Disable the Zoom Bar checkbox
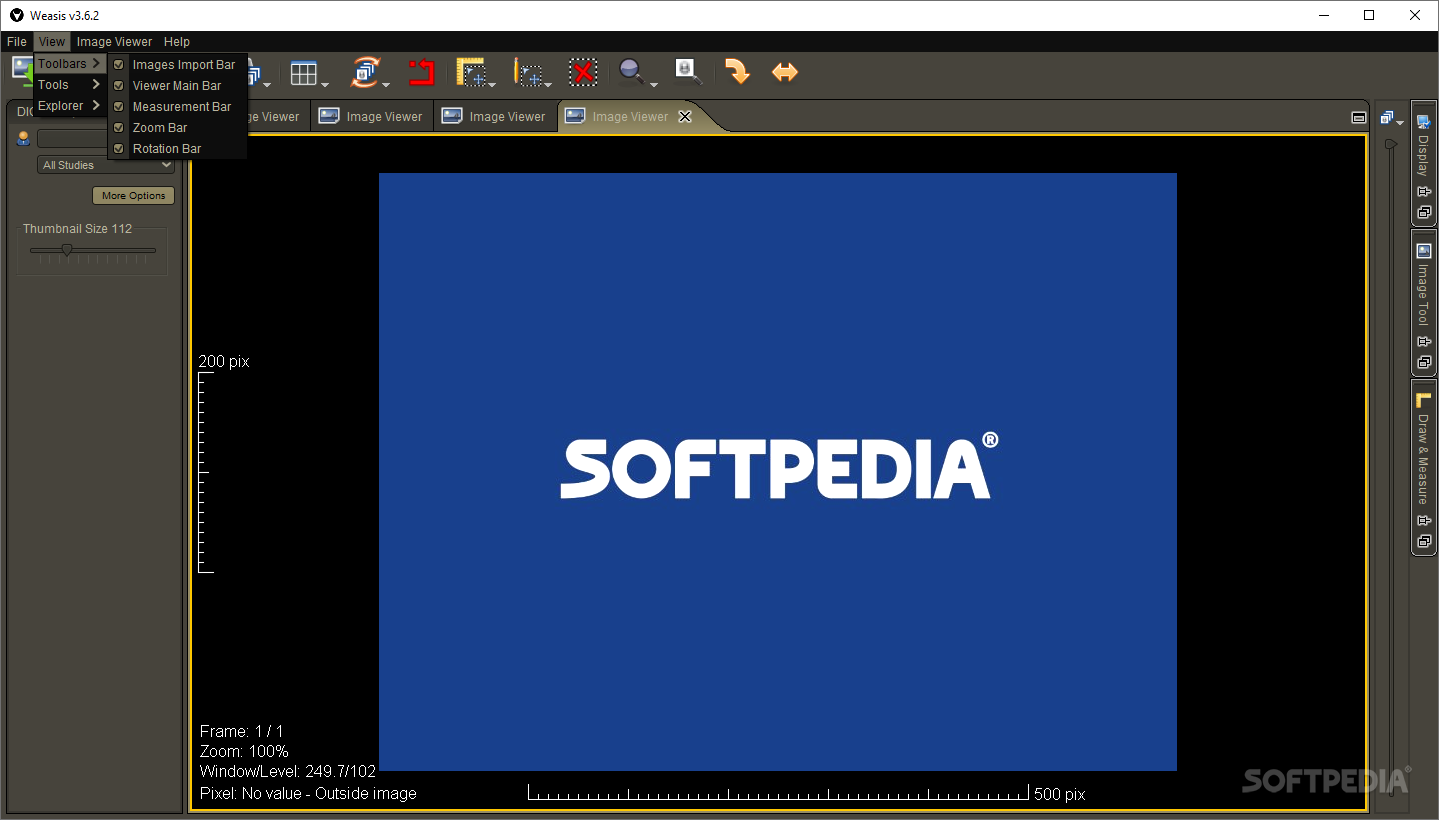The width and height of the screenshot is (1439, 820). pyautogui.click(x=119, y=128)
